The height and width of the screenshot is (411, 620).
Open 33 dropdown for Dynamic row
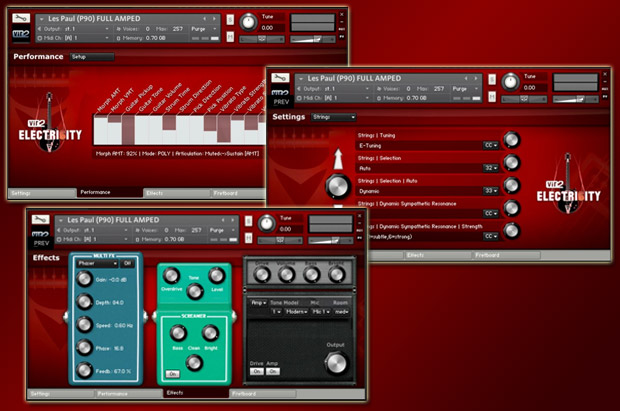tap(491, 191)
